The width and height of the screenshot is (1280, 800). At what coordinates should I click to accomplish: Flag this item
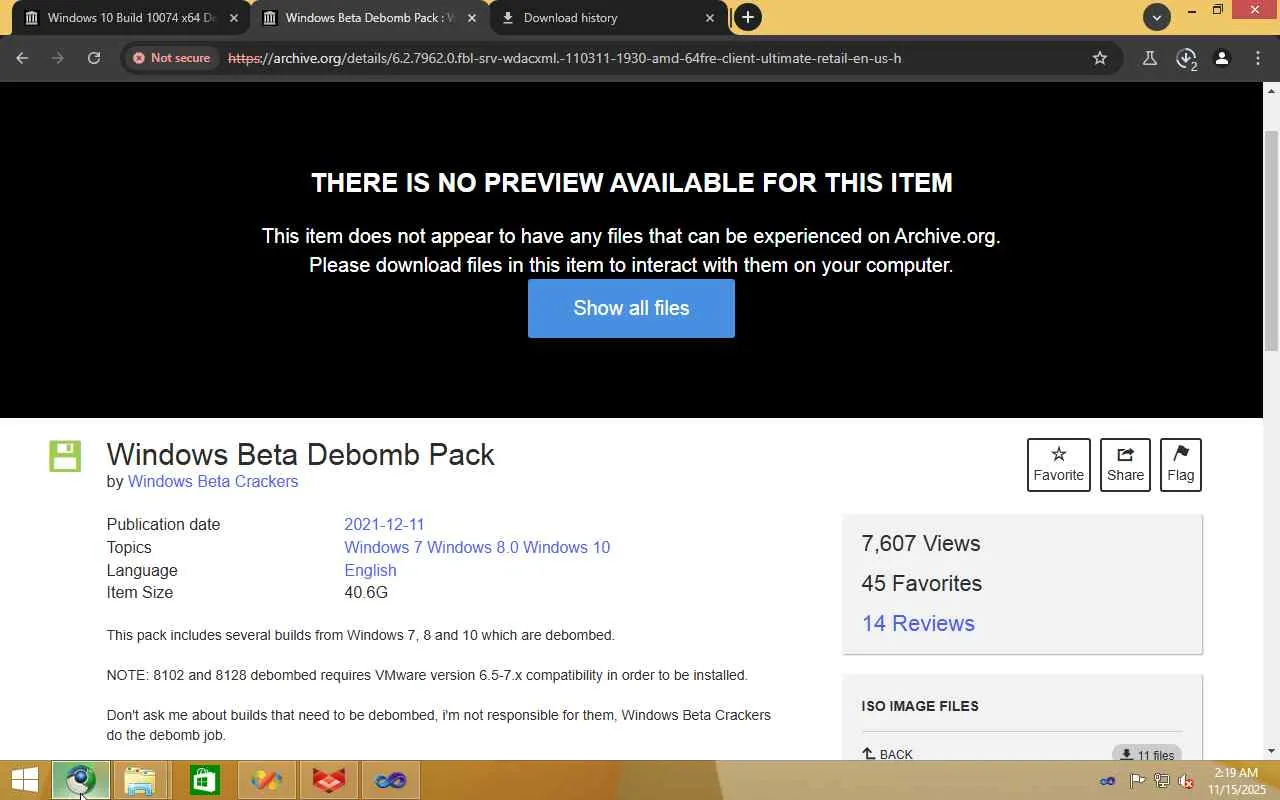1180,465
